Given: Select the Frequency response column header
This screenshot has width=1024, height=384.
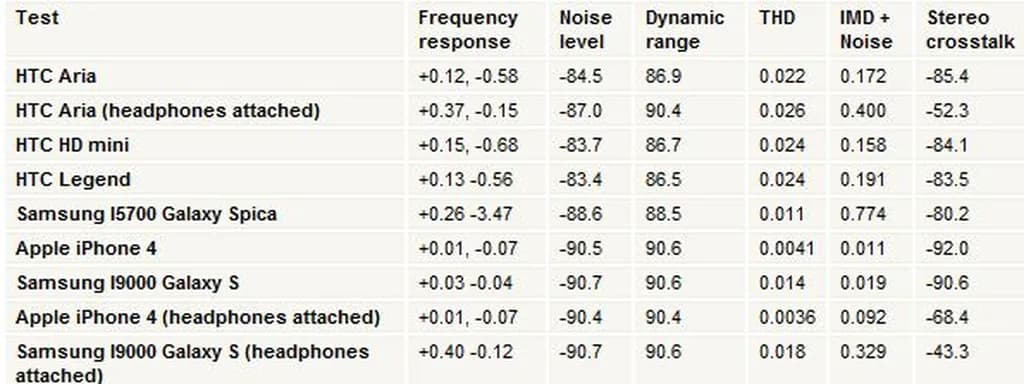Looking at the screenshot, I should 468,29.
